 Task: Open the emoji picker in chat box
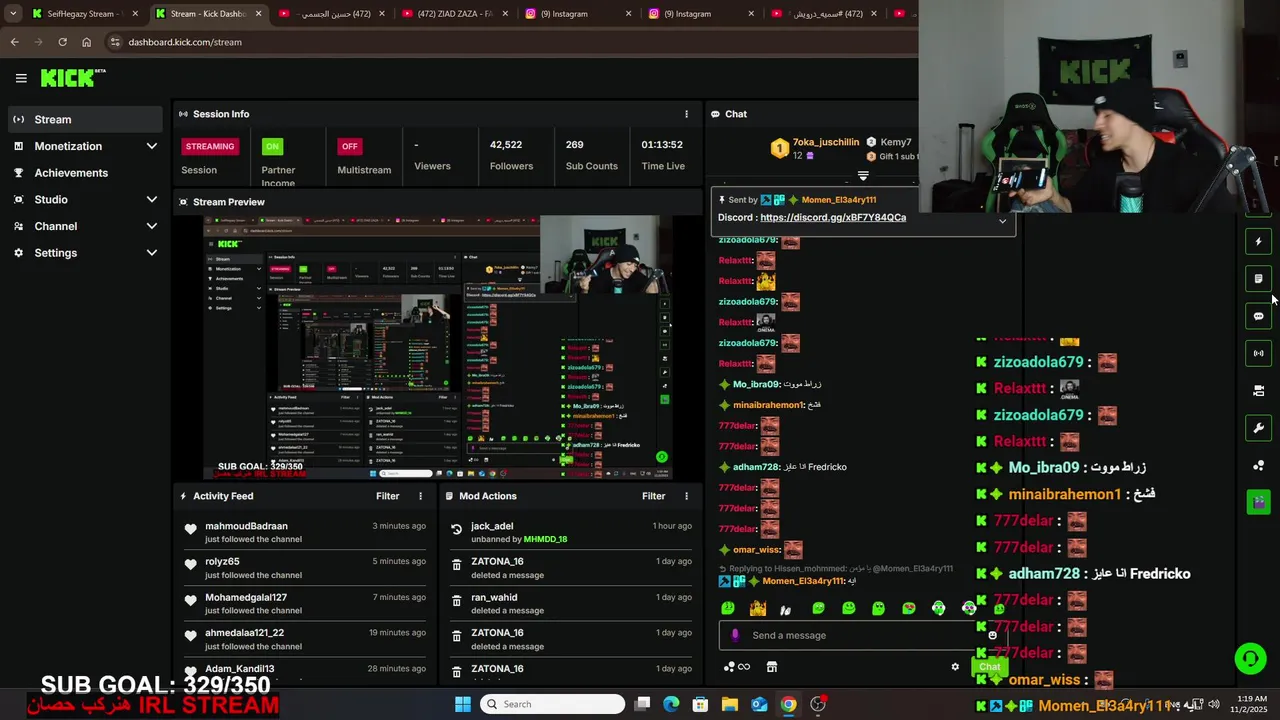(992, 635)
